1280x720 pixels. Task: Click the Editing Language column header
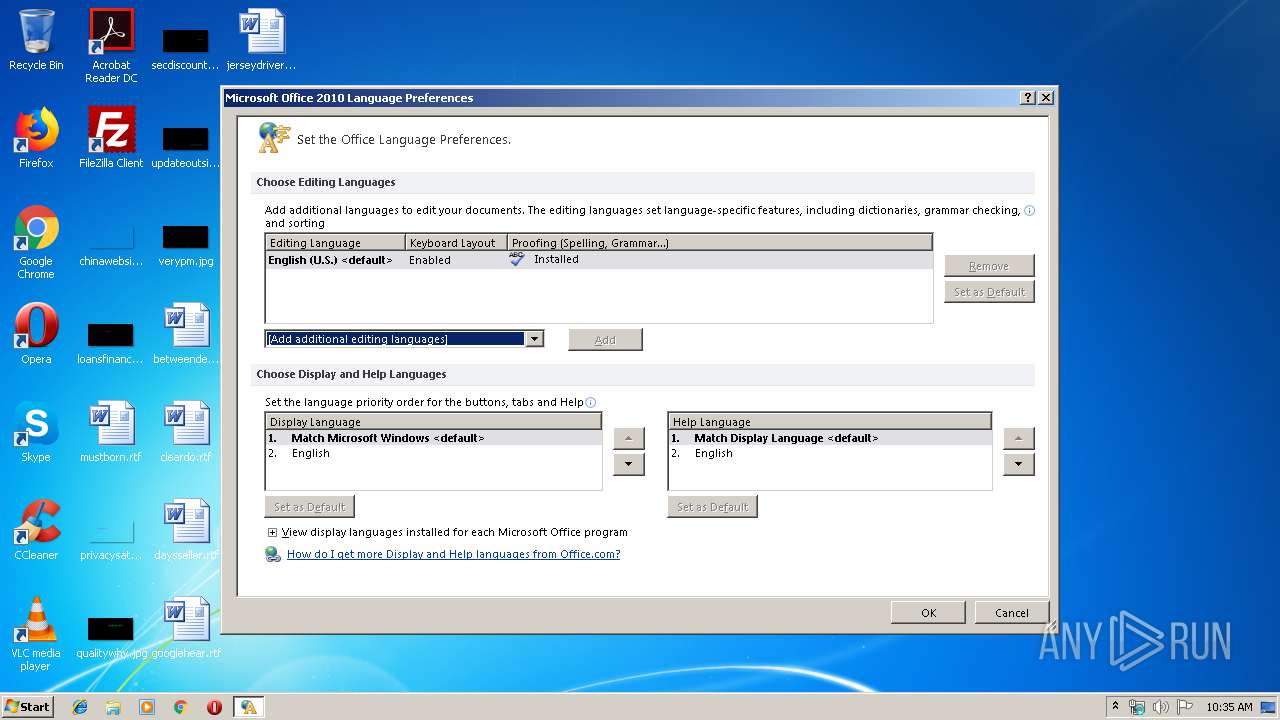pyautogui.click(x=335, y=243)
